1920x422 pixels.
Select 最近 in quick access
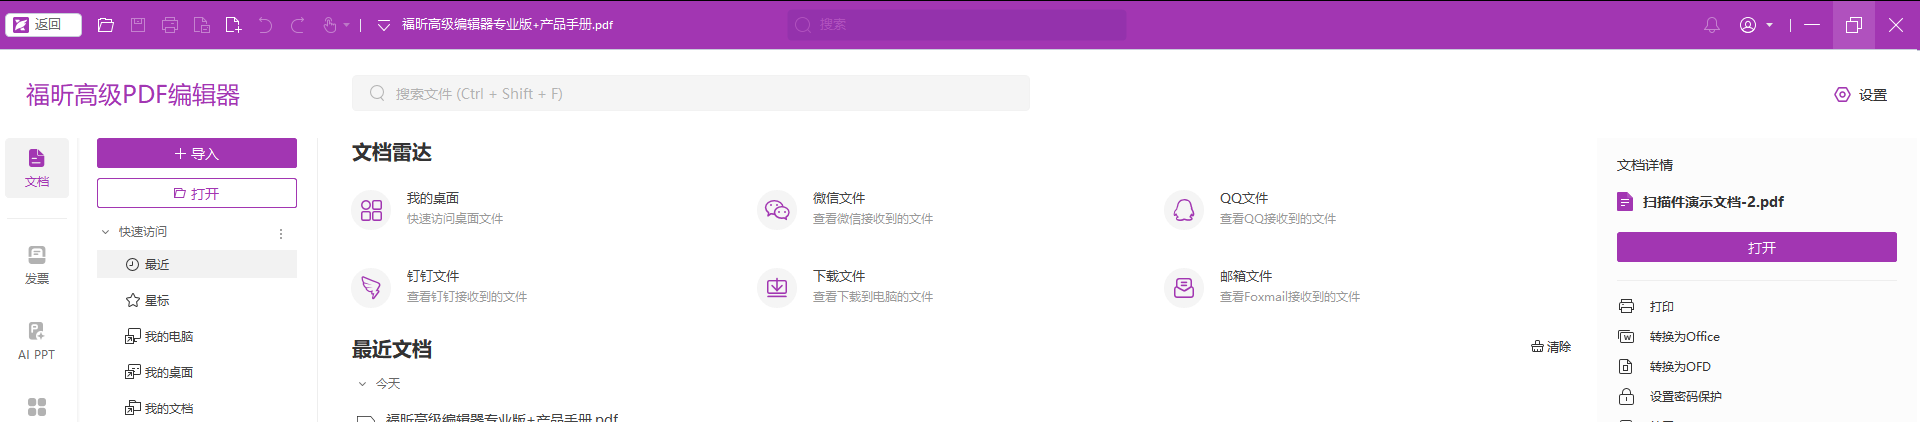[x=197, y=264]
